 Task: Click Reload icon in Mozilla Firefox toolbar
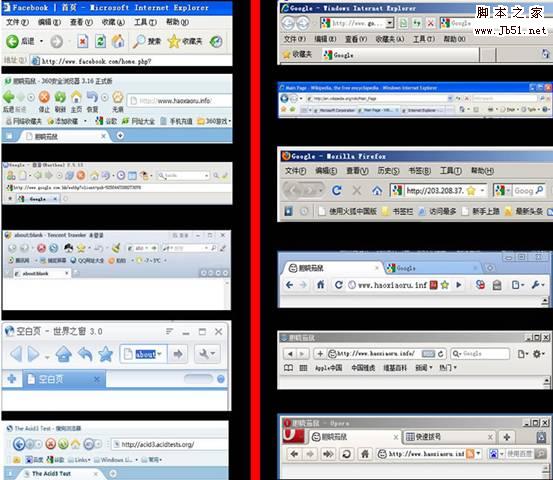click(337, 191)
